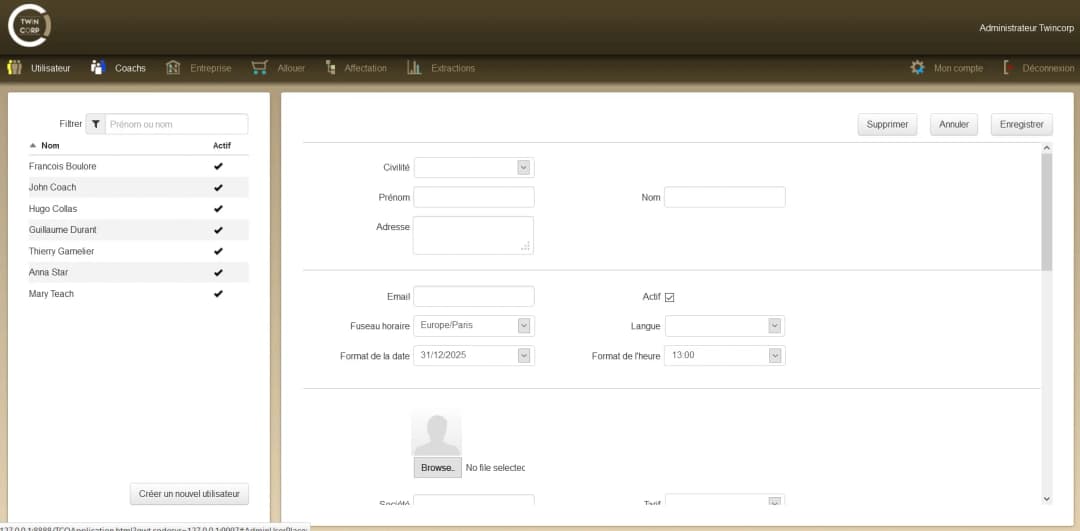Click the Allouer shopping cart icon

260,68
